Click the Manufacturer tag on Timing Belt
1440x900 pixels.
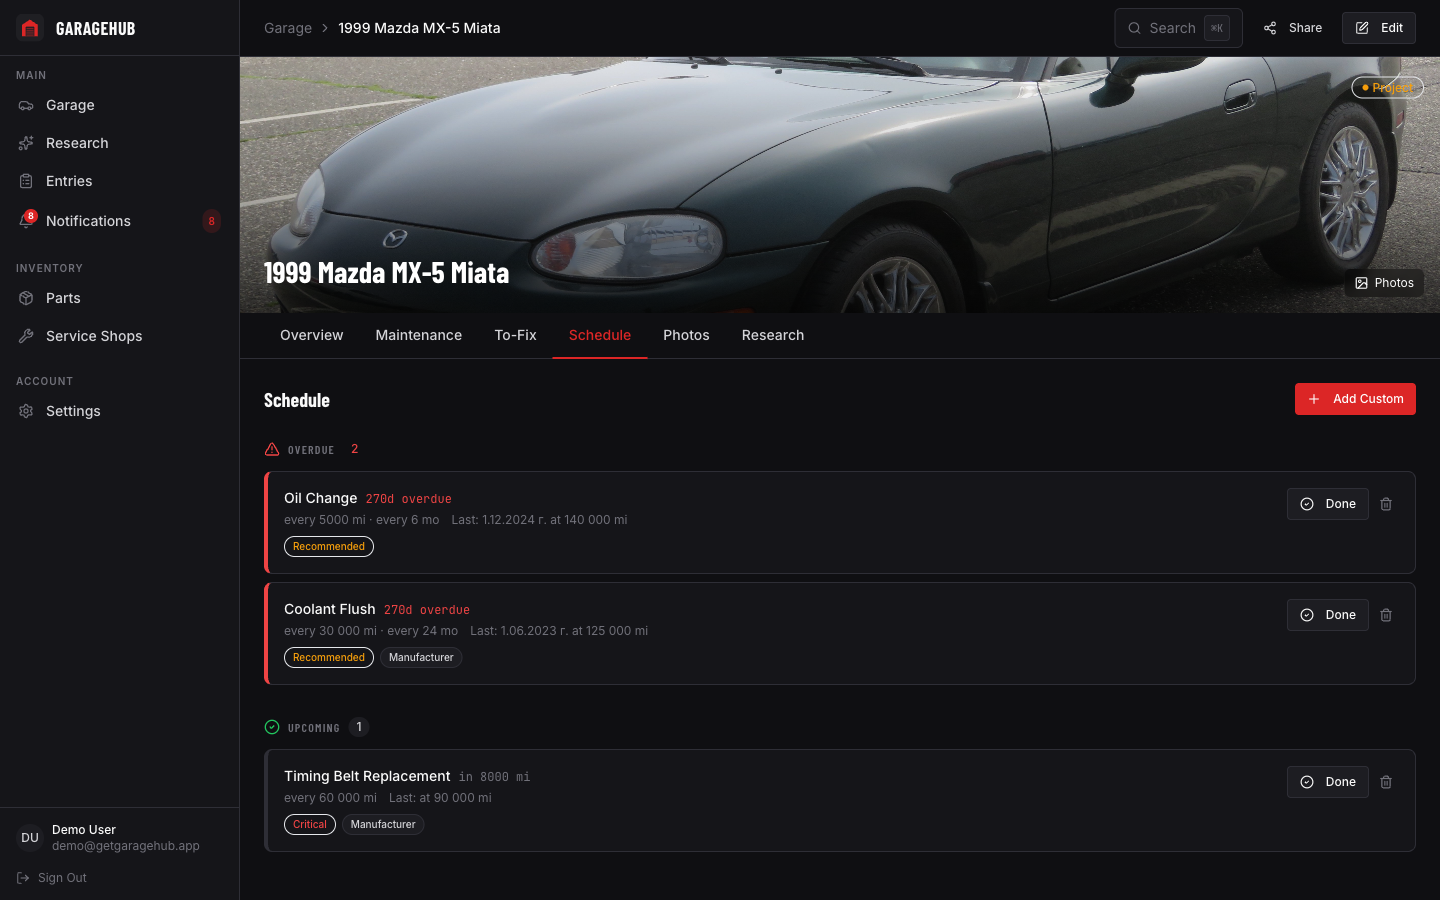[x=383, y=825]
